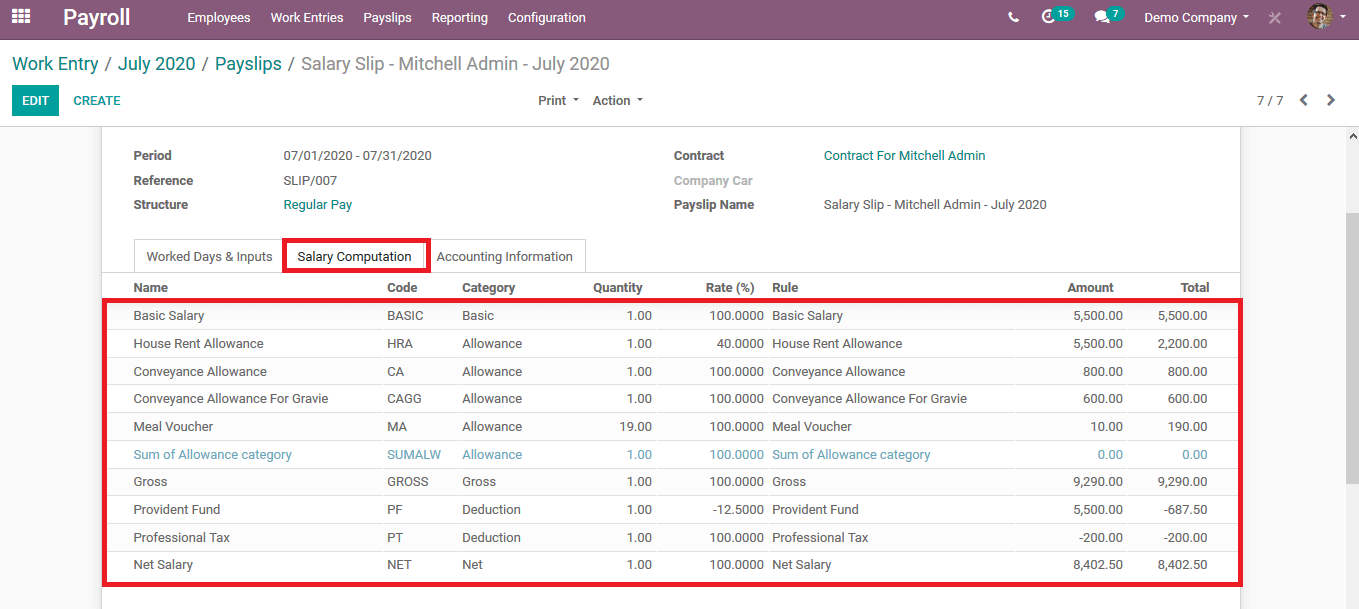Navigate to Work Entry breadcrumb
The image size is (1359, 609).
[55, 64]
